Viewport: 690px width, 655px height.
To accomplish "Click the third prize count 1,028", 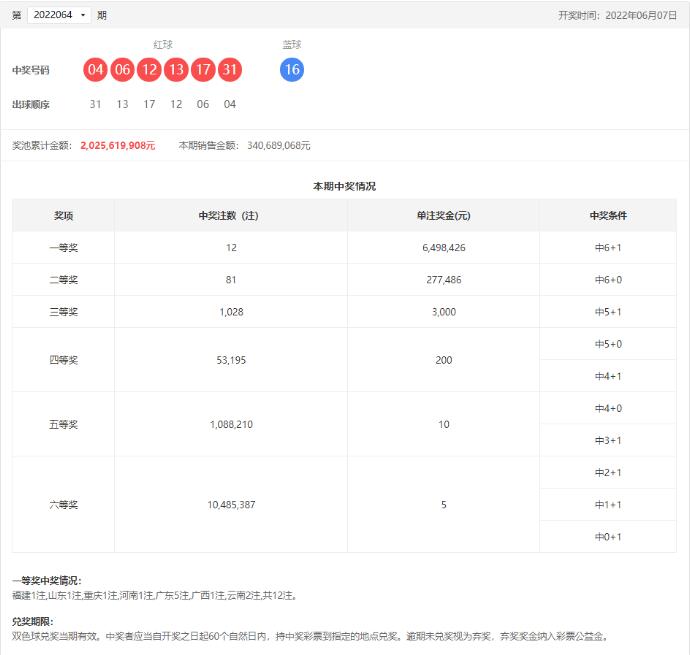I will (x=231, y=312).
